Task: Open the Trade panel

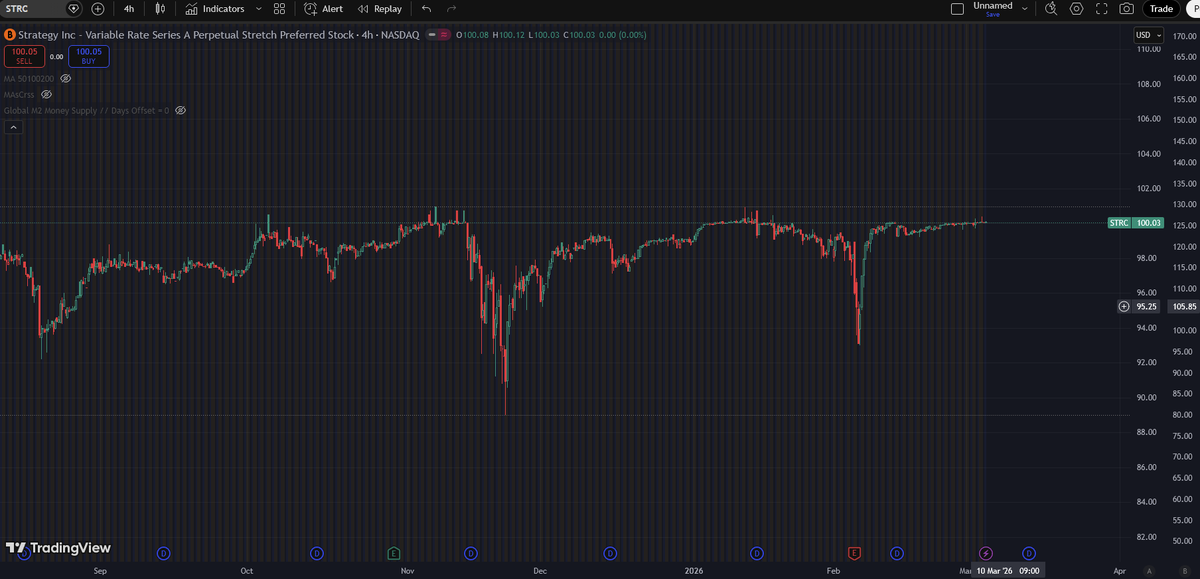Action: 1161,9
